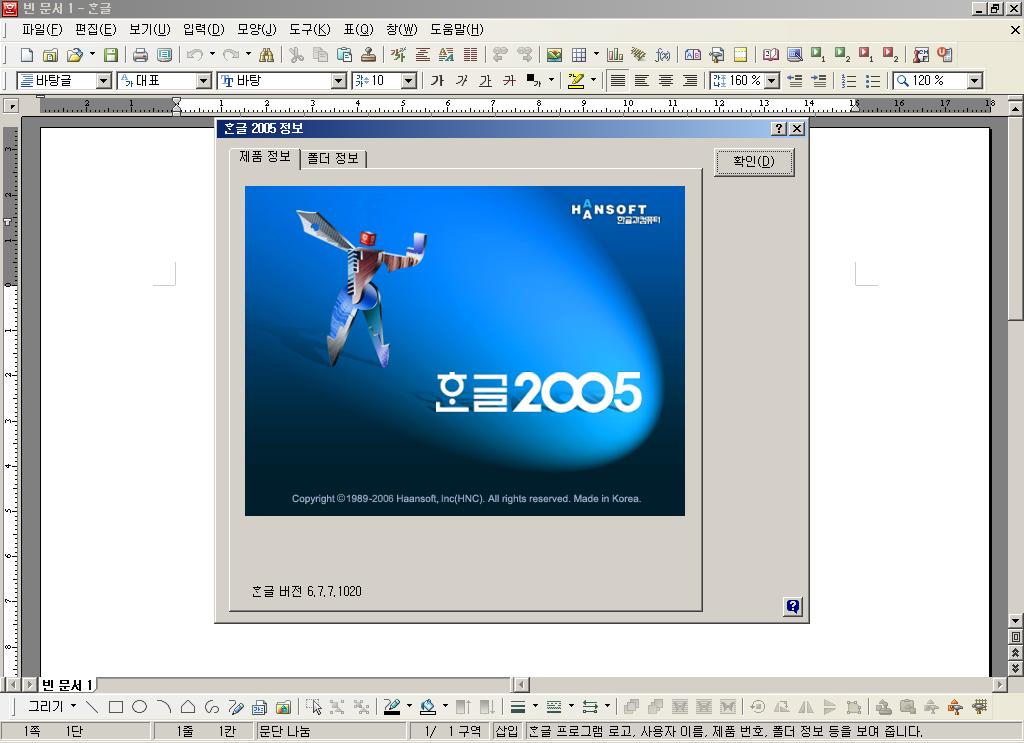Open the highlighter color picker
This screenshot has width=1024, height=743.
pos(593,80)
